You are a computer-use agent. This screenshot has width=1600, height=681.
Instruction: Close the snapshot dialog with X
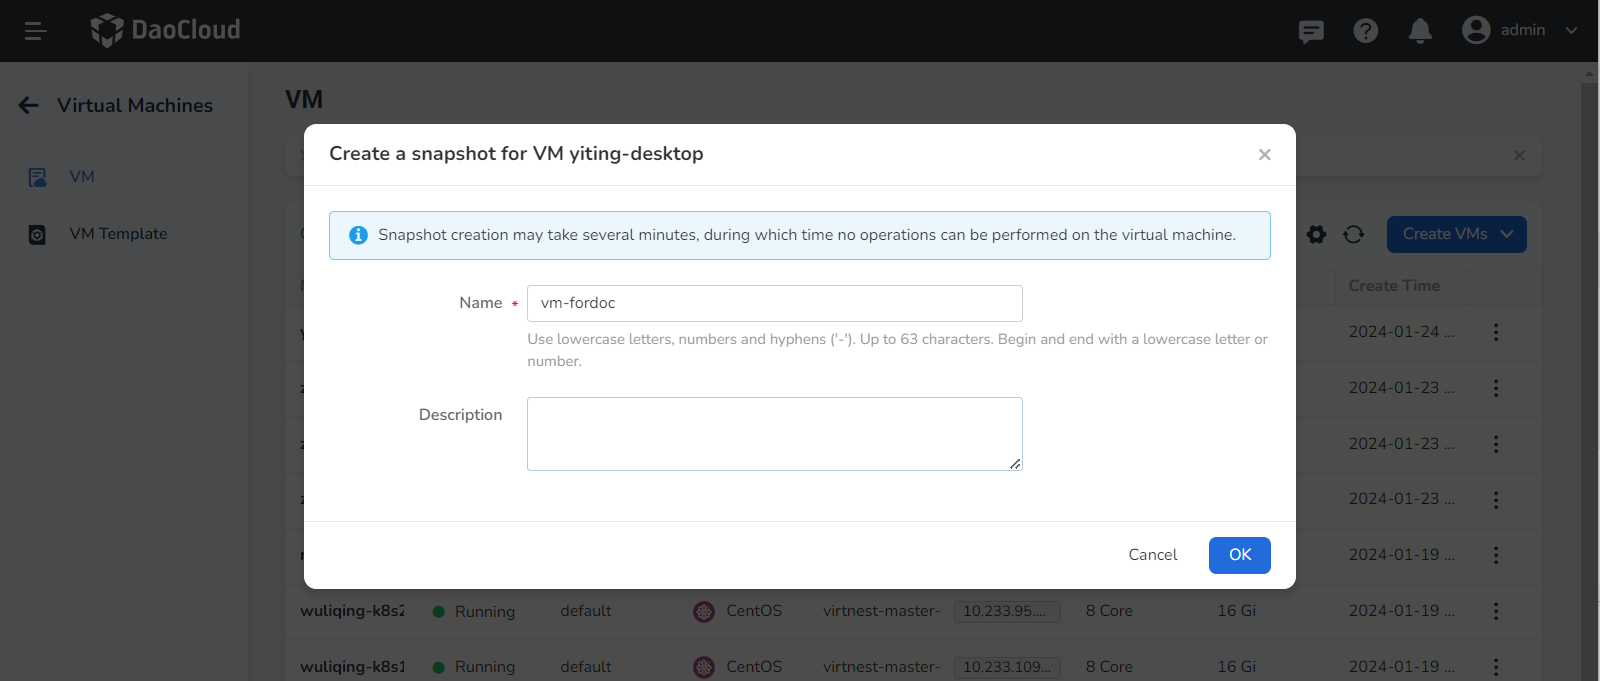(1264, 155)
